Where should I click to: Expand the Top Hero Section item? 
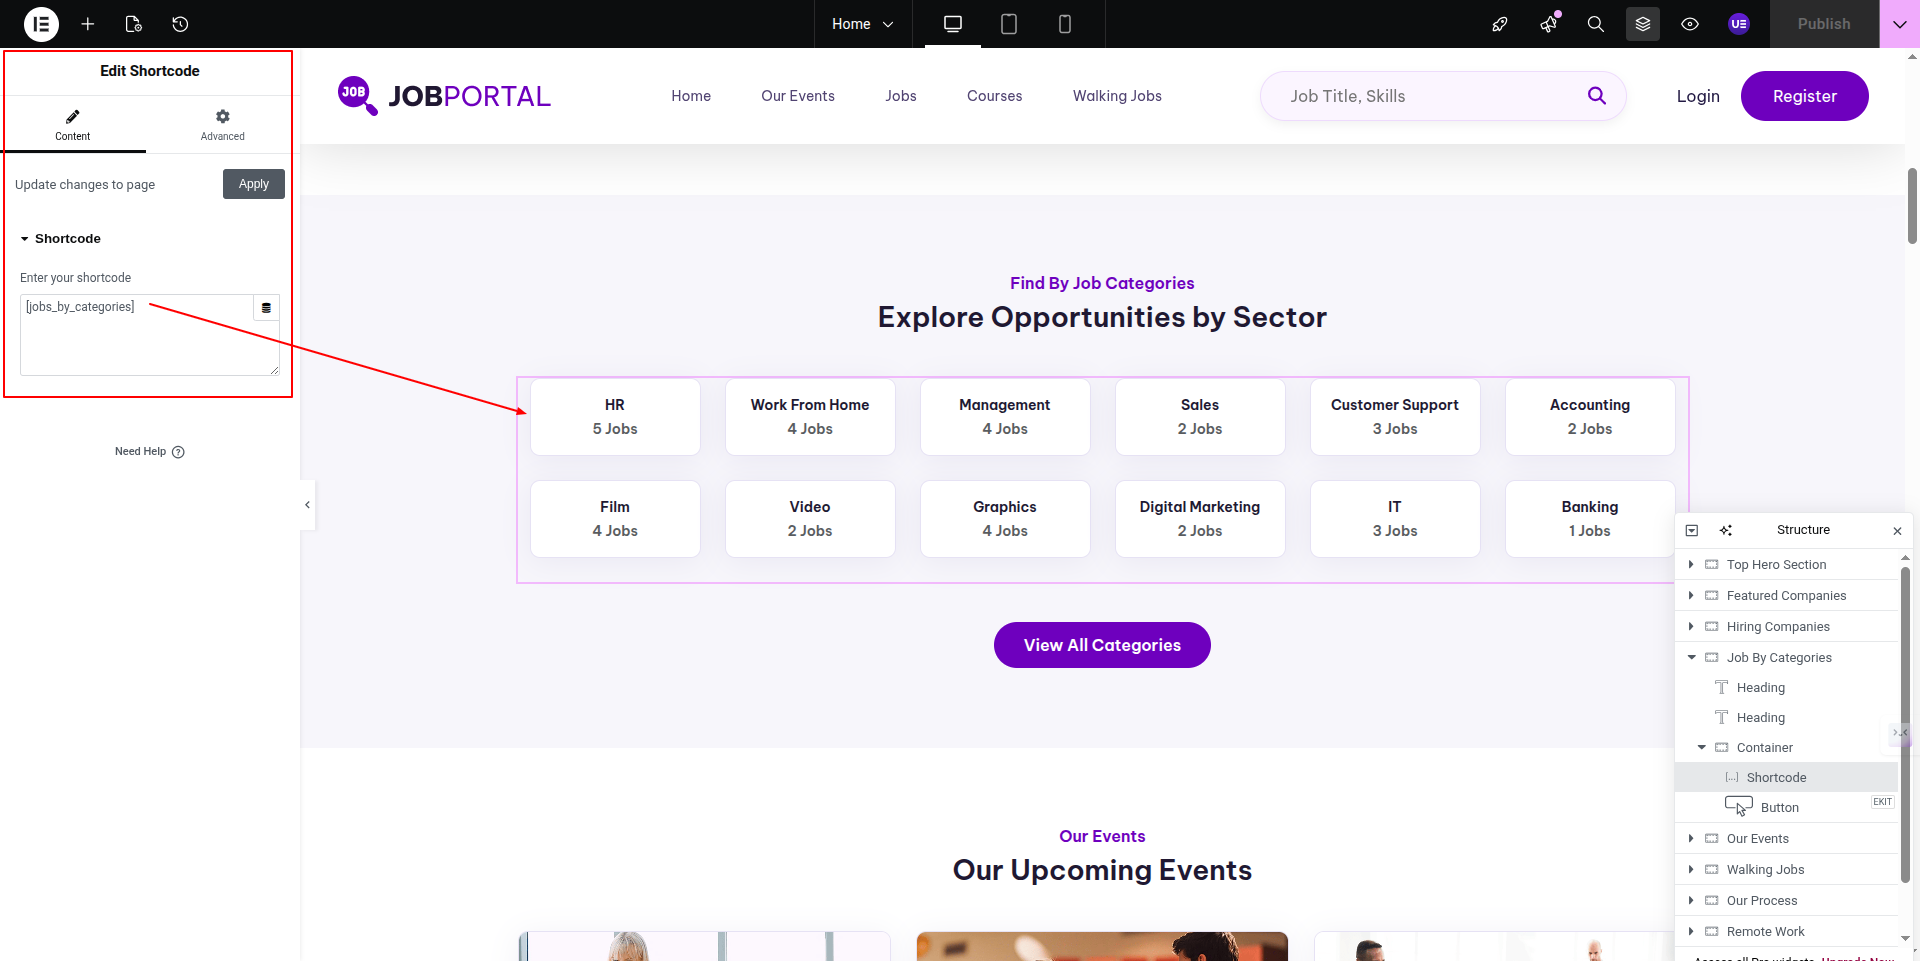click(x=1691, y=565)
